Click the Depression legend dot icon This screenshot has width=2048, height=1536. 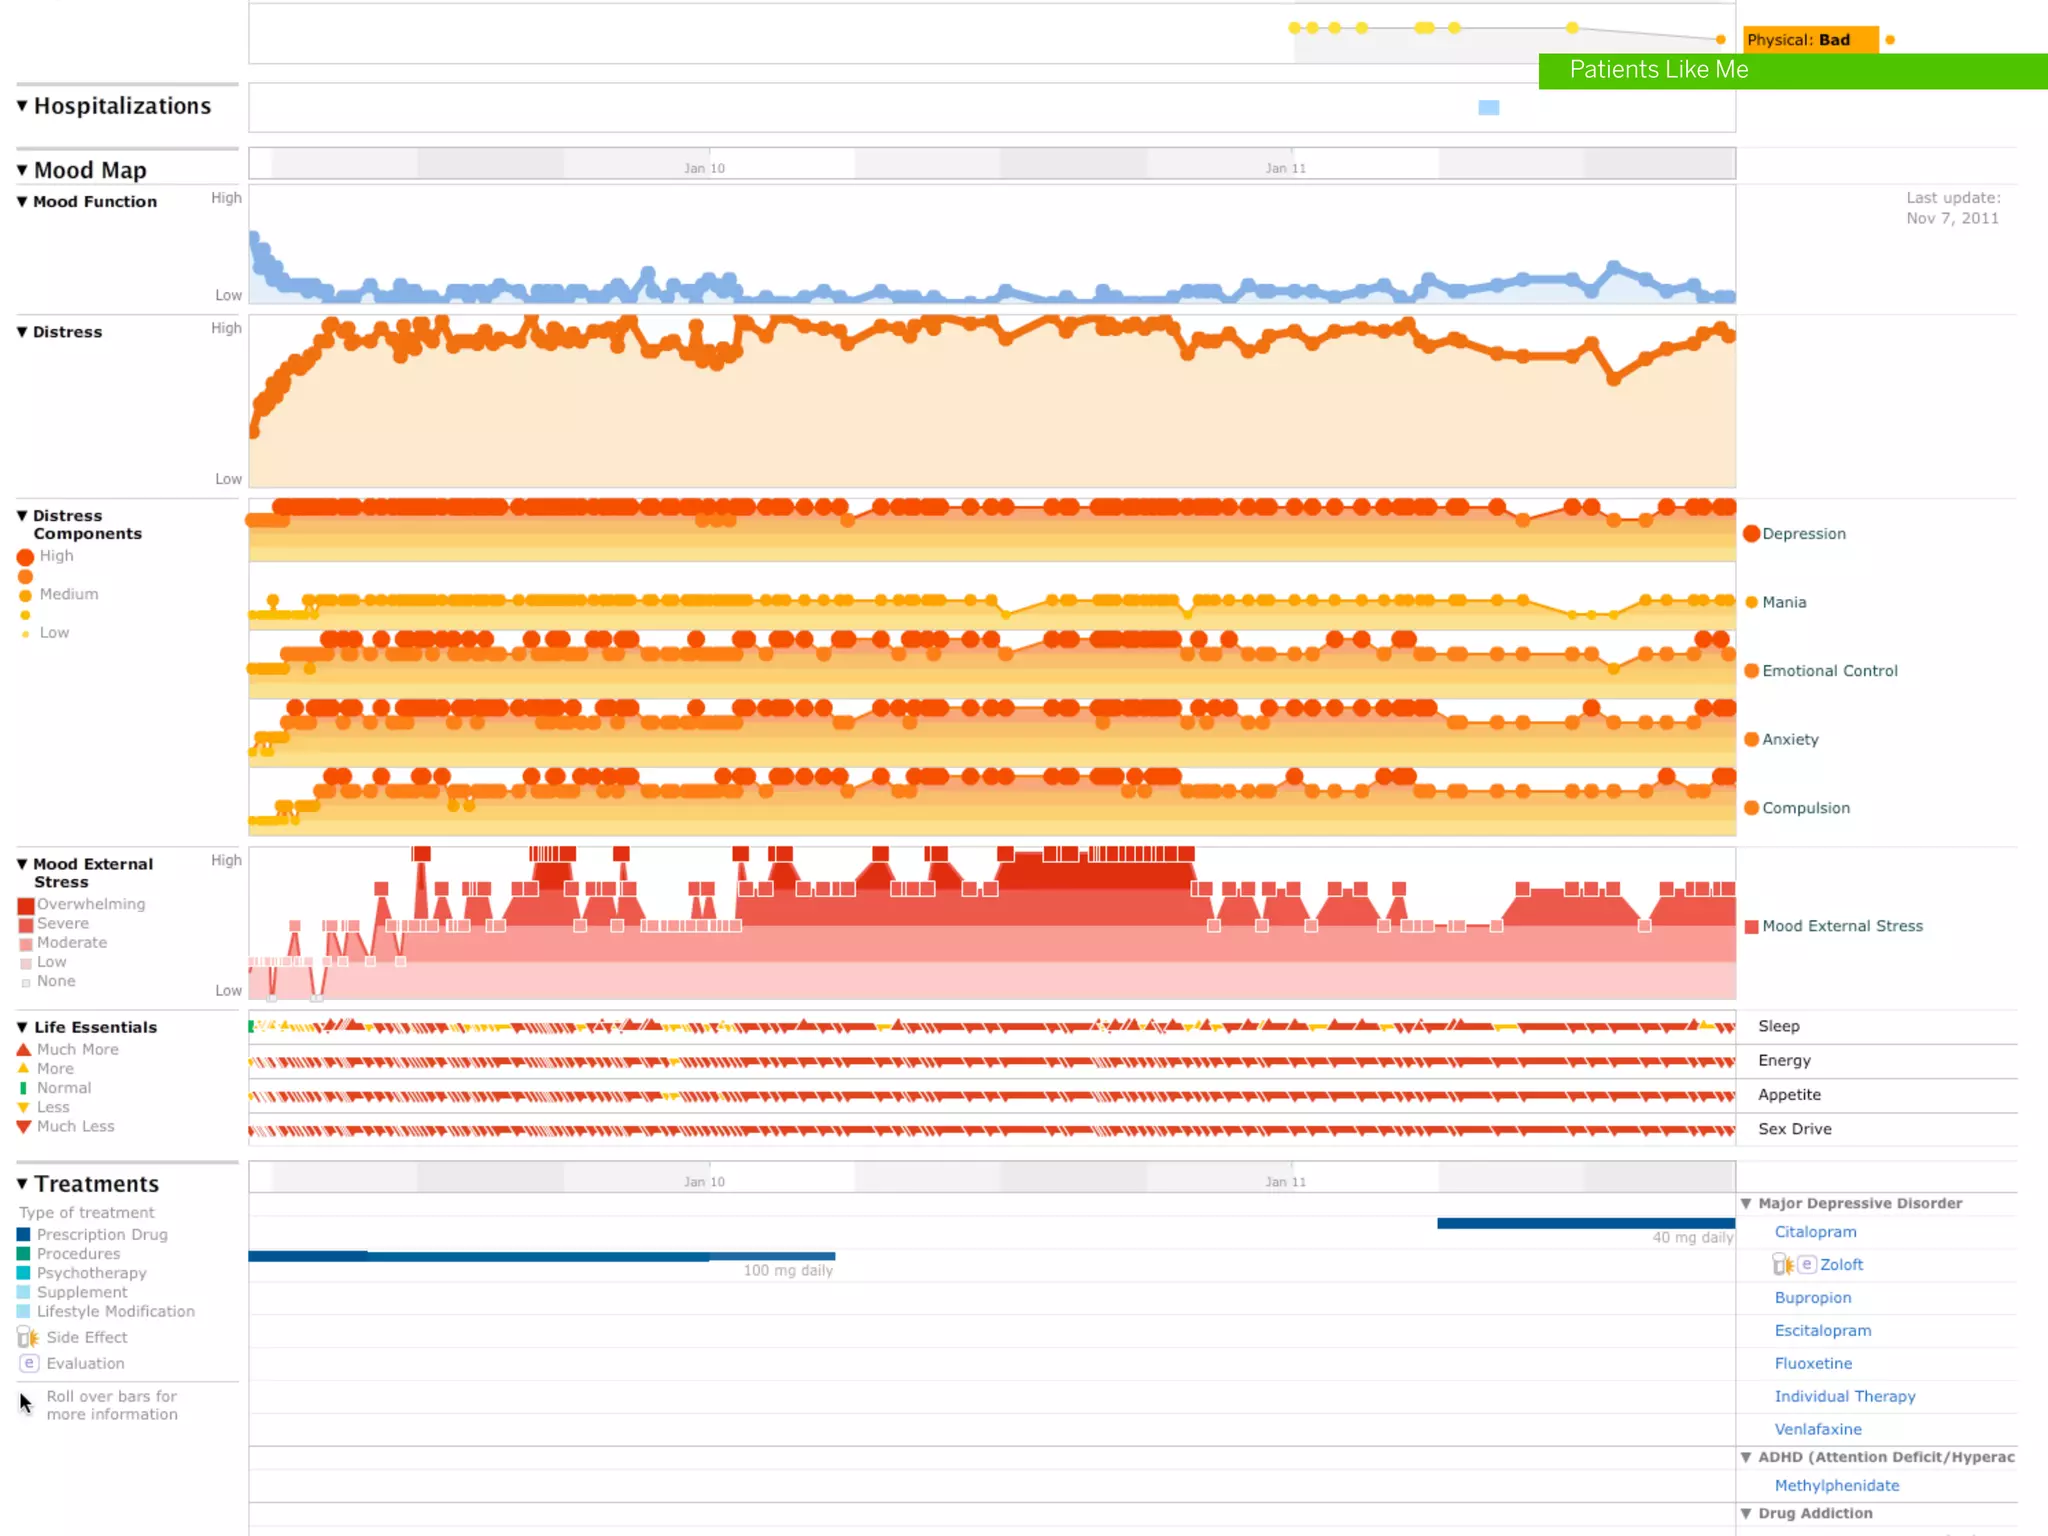[x=1751, y=533]
